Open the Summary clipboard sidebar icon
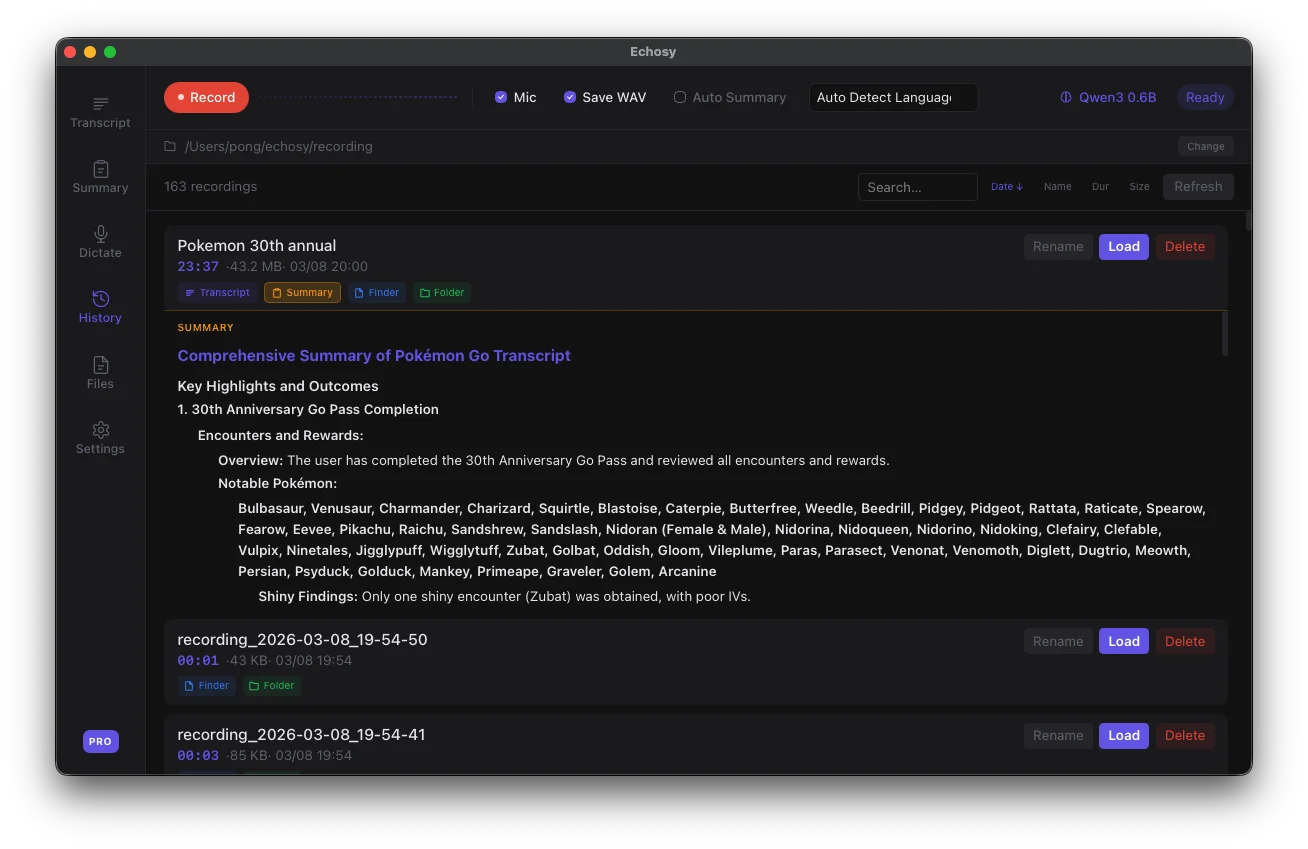1308x849 pixels. pyautogui.click(x=100, y=170)
